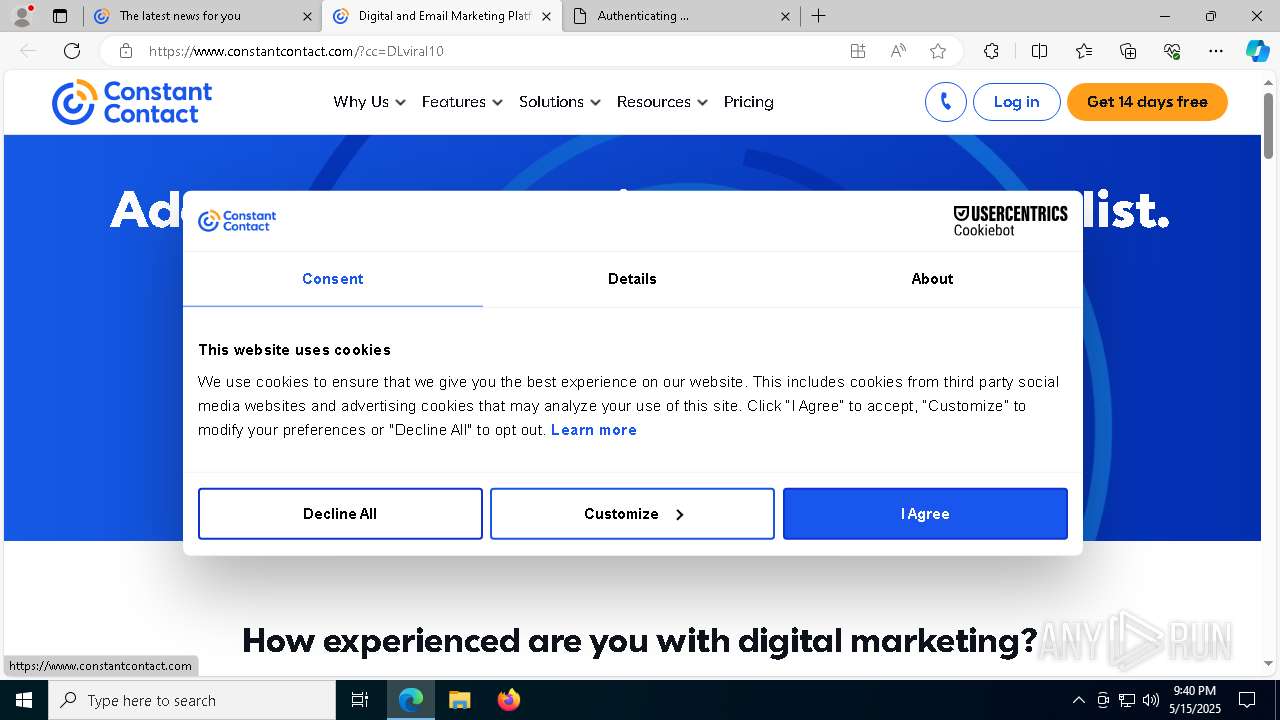Image resolution: width=1280 pixels, height=720 pixels.
Task: Open a new tab with plus icon
Action: click(x=818, y=16)
